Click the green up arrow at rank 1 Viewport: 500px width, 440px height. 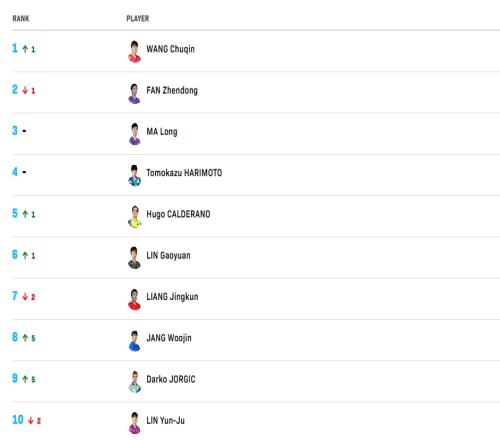(25, 49)
